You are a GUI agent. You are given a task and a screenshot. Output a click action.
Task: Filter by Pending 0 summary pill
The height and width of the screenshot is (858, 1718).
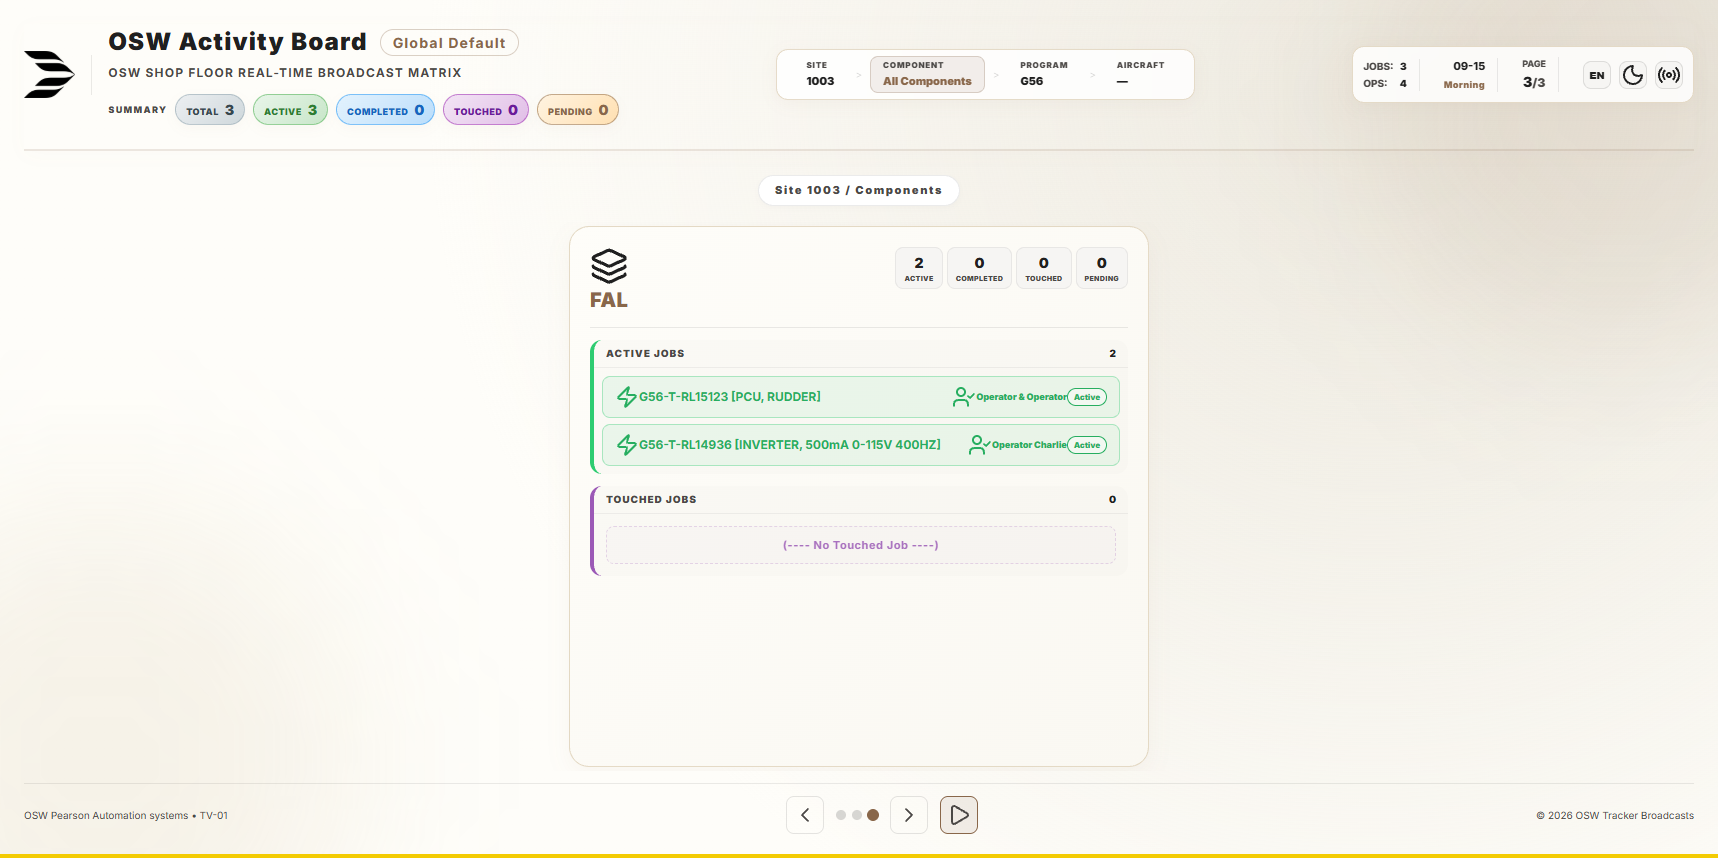click(x=578, y=110)
